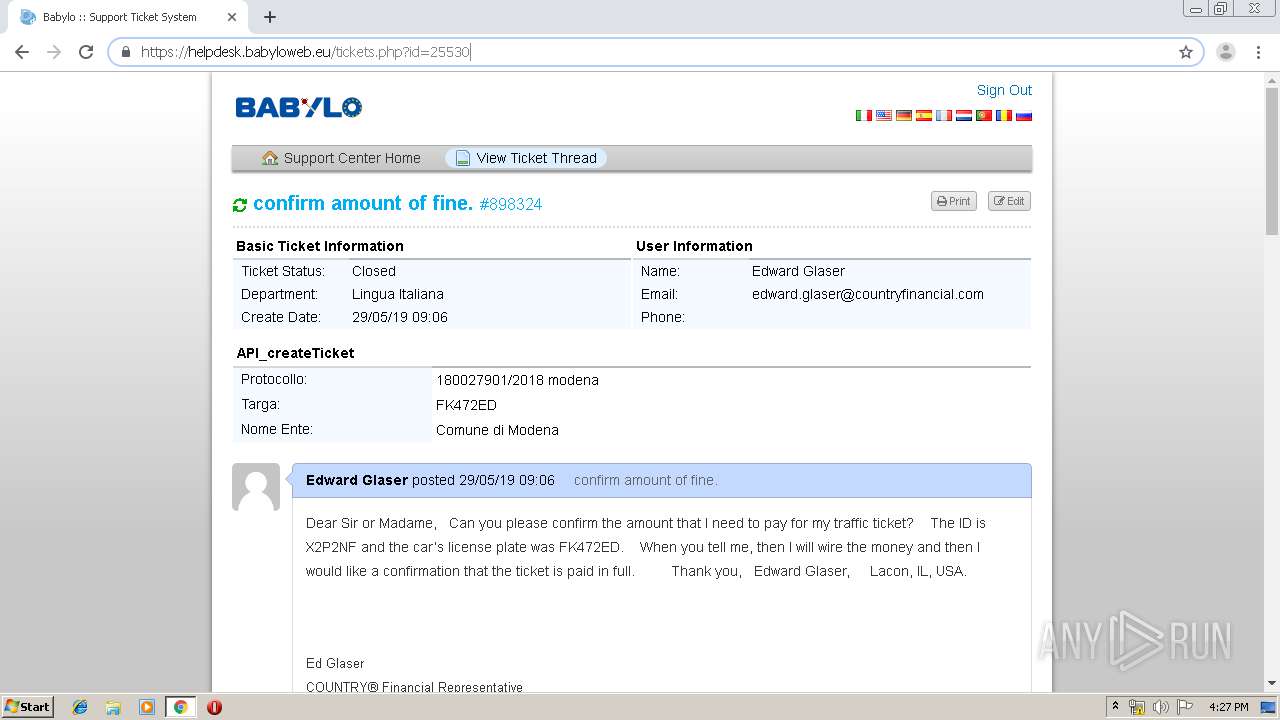Viewport: 1280px width, 720px height.
Task: Click the API_createTicket section heading
Action: (295, 353)
